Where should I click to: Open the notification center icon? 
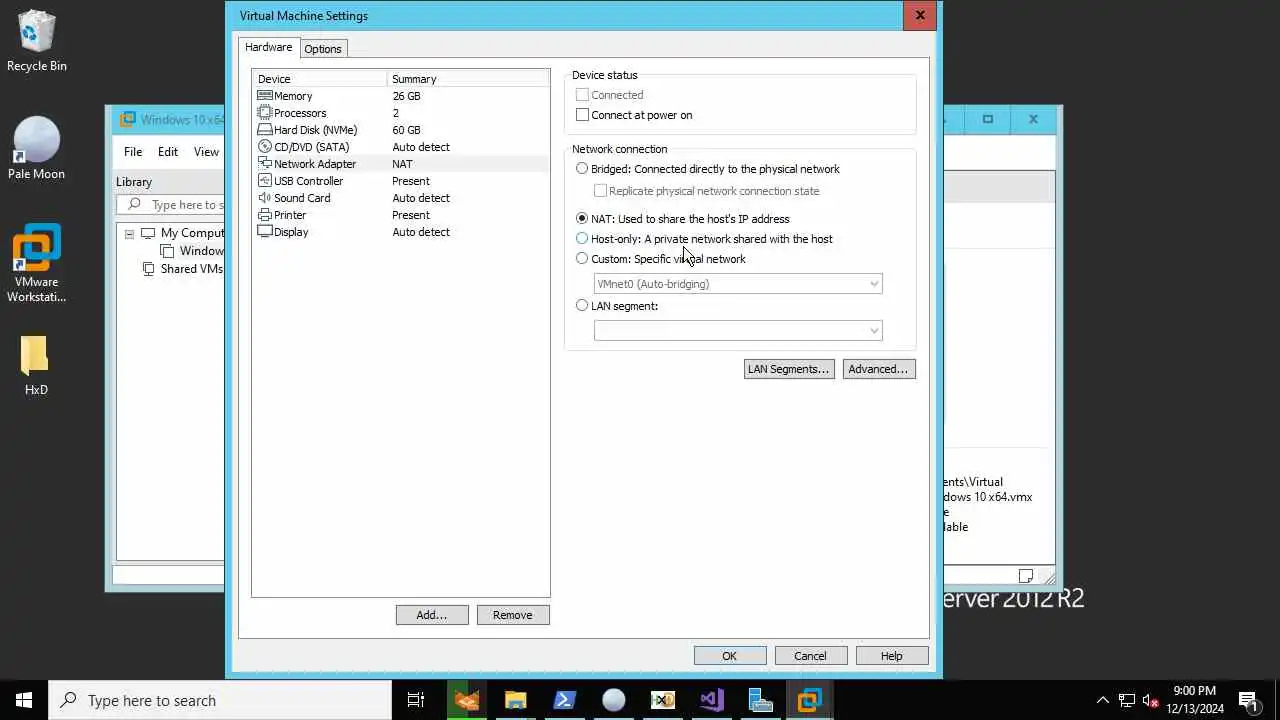[x=1248, y=700]
